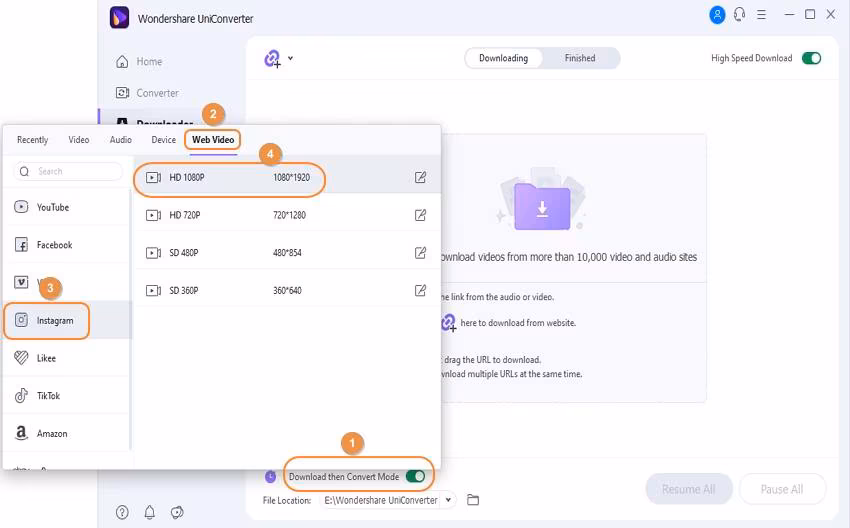Click the Instagram camera icon
The height and width of the screenshot is (528, 850).
coord(21,320)
